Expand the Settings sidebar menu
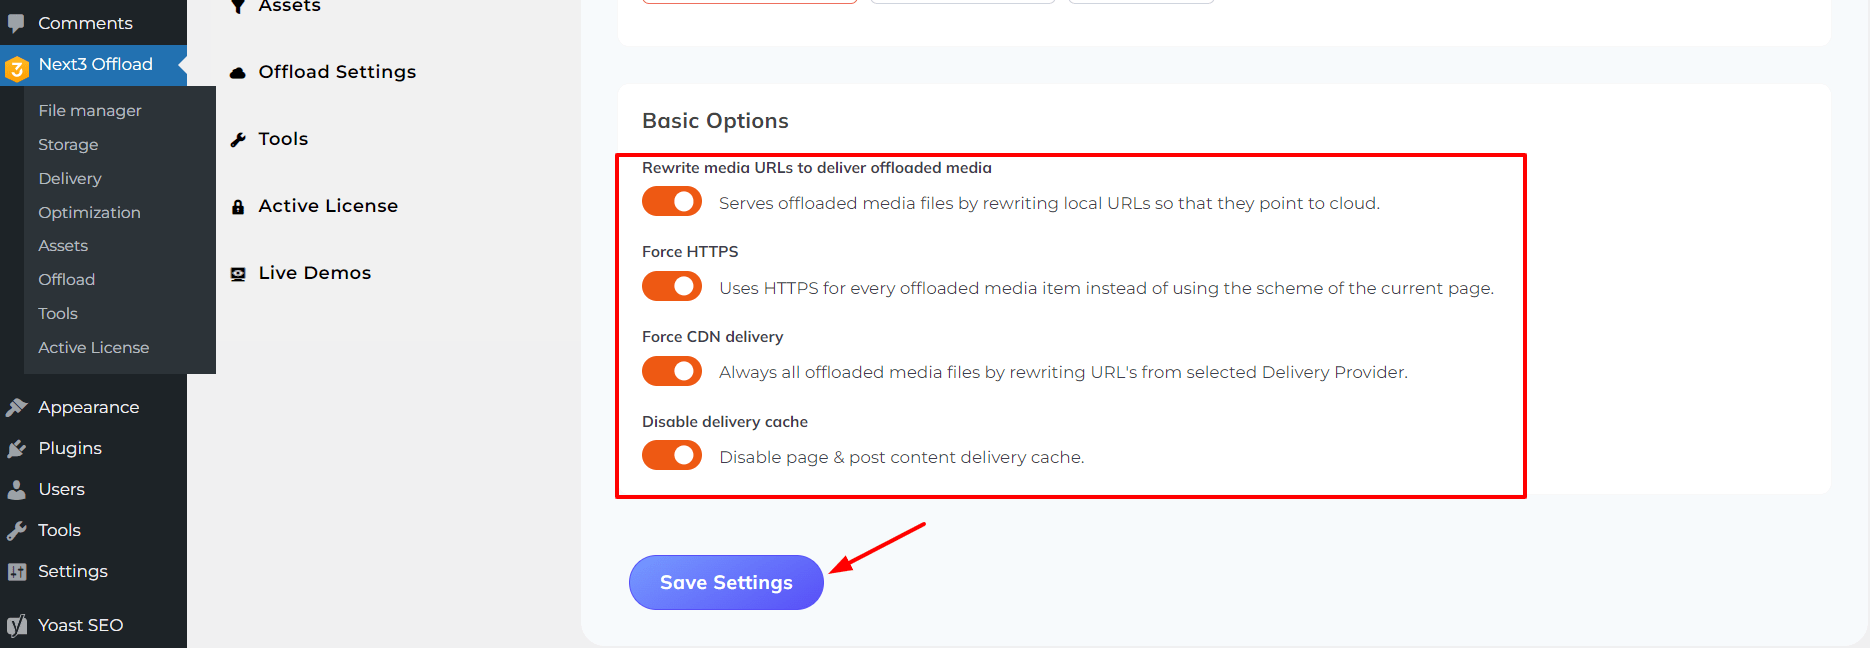 pos(72,570)
